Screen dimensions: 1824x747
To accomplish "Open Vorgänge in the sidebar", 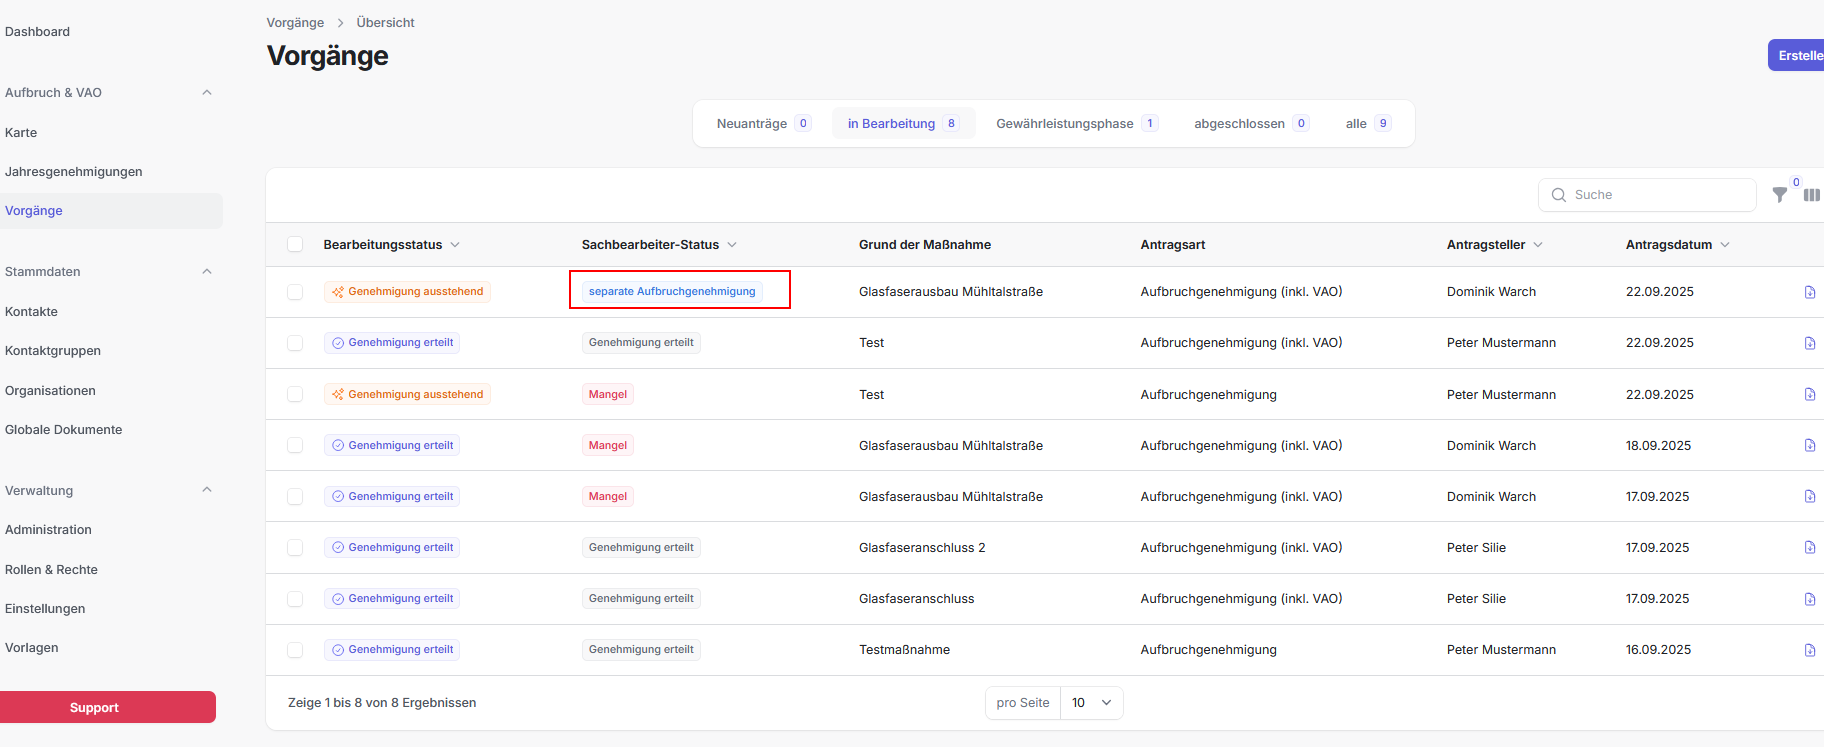I will coord(109,210).
